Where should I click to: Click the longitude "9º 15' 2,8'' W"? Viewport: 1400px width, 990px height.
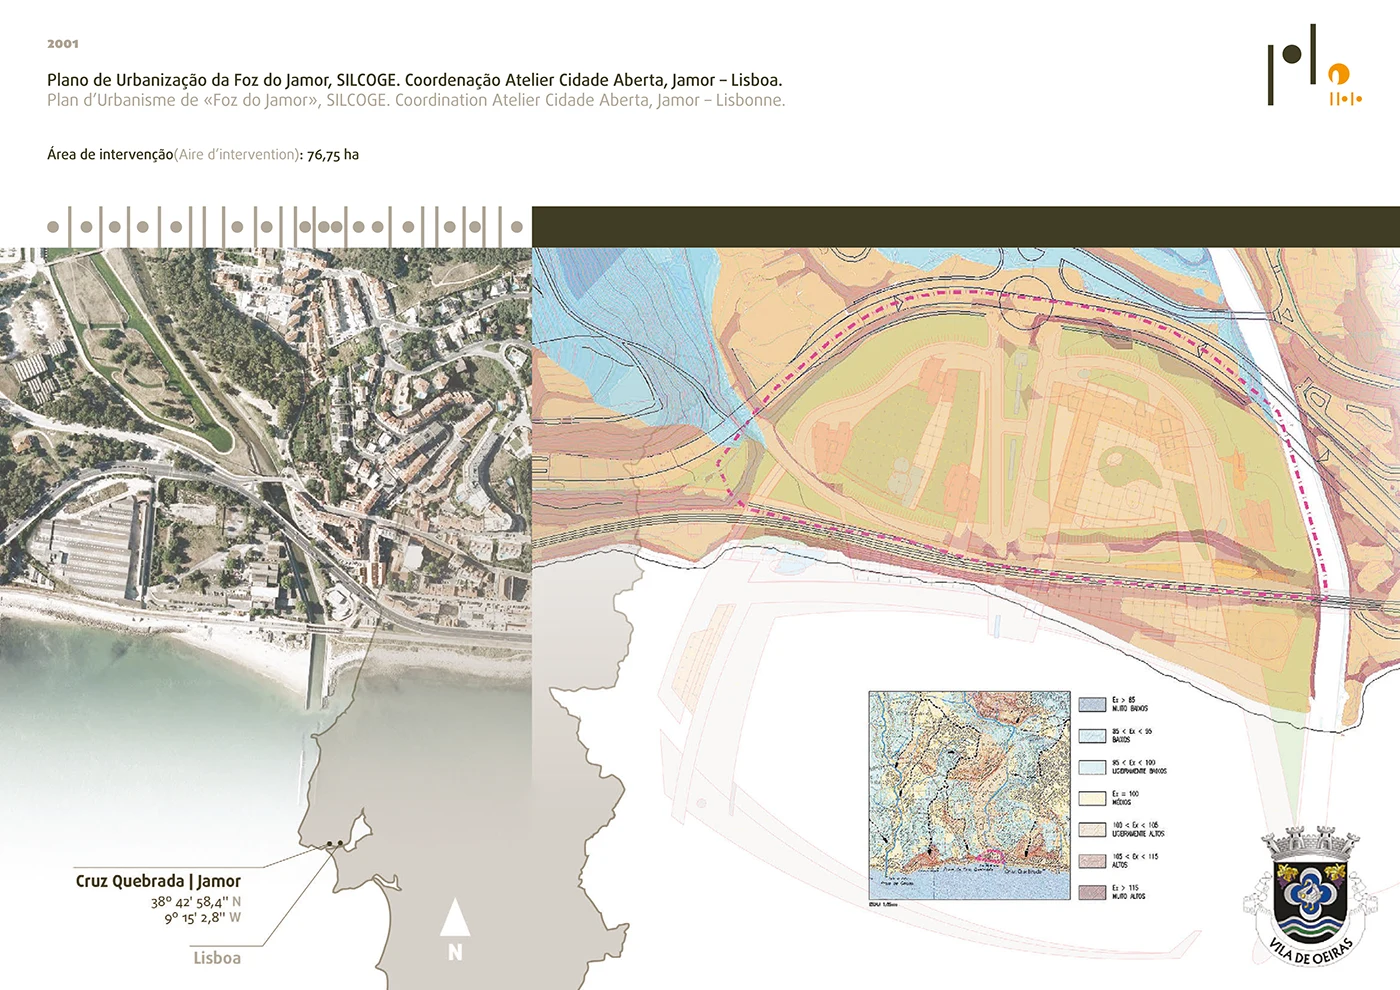[x=203, y=918]
